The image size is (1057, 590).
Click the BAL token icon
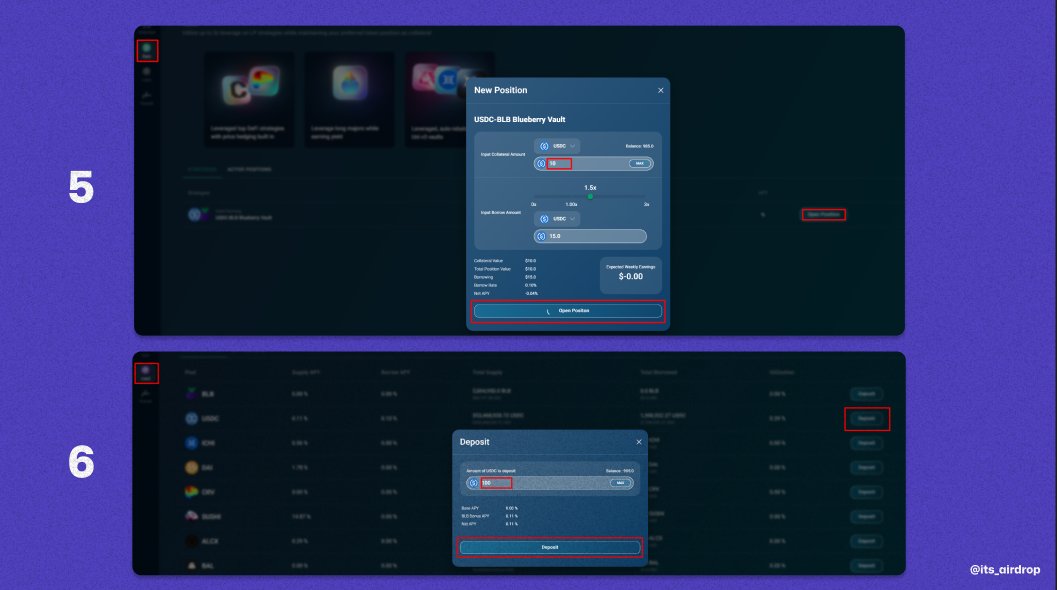(190, 565)
